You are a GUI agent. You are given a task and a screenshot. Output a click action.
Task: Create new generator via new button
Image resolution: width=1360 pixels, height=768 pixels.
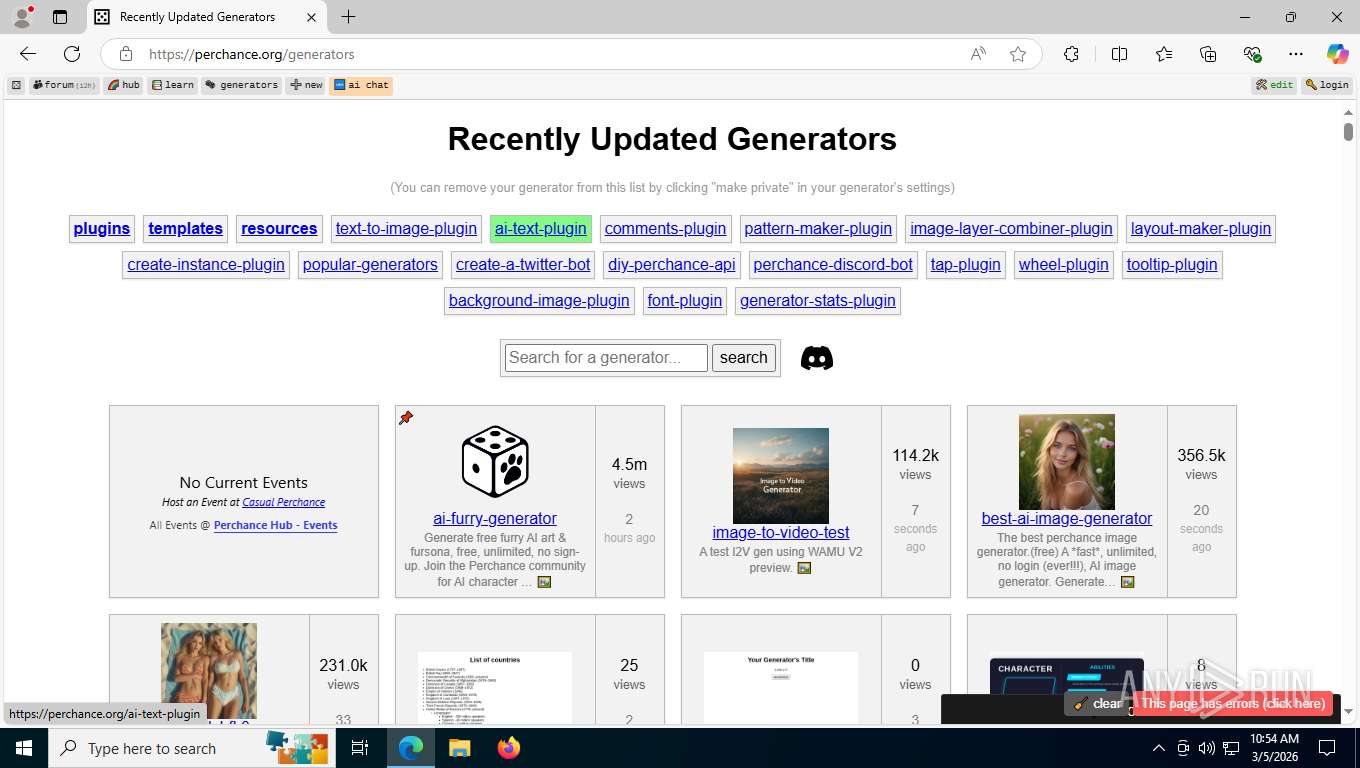306,85
